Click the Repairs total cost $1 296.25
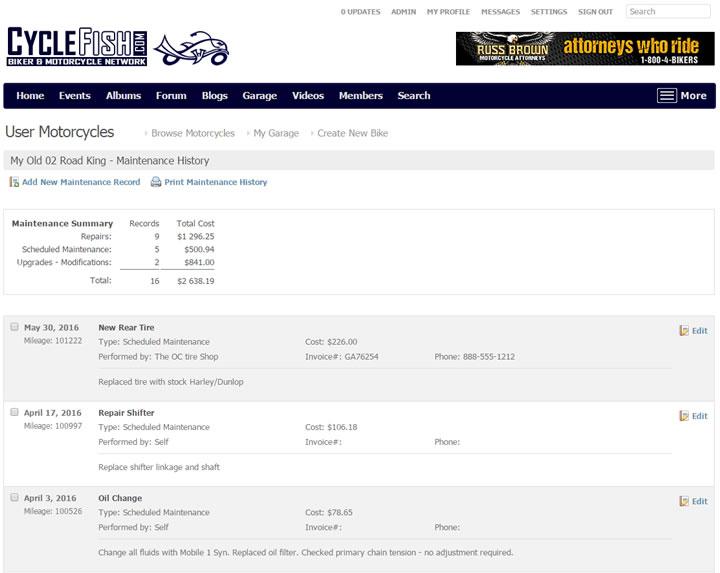The height and width of the screenshot is (573, 720). [x=196, y=236]
